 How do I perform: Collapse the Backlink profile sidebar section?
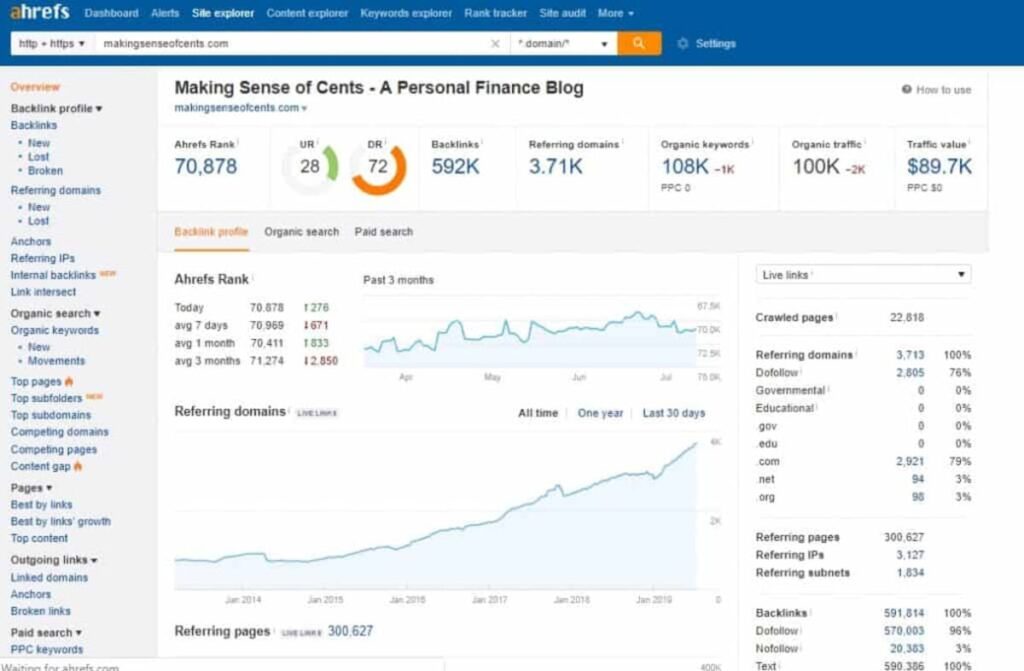tap(56, 108)
